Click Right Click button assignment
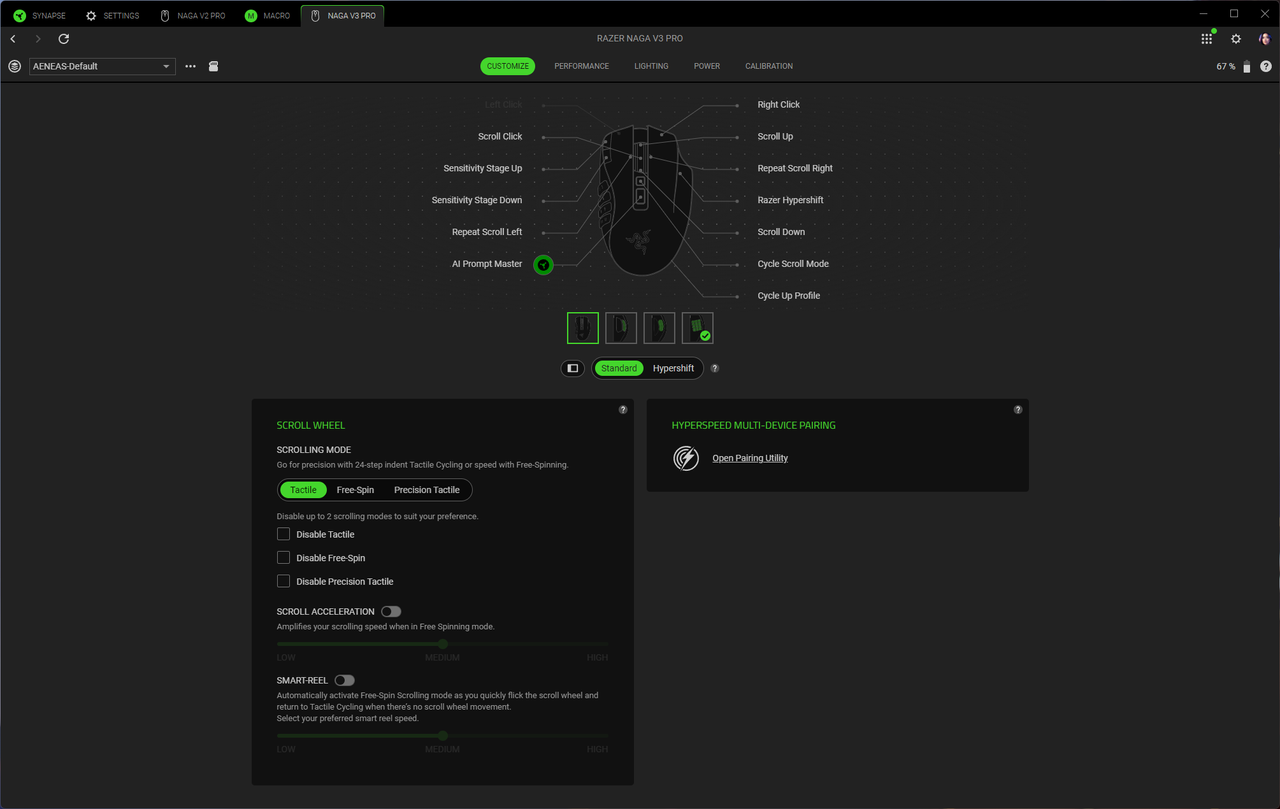 [x=779, y=105]
